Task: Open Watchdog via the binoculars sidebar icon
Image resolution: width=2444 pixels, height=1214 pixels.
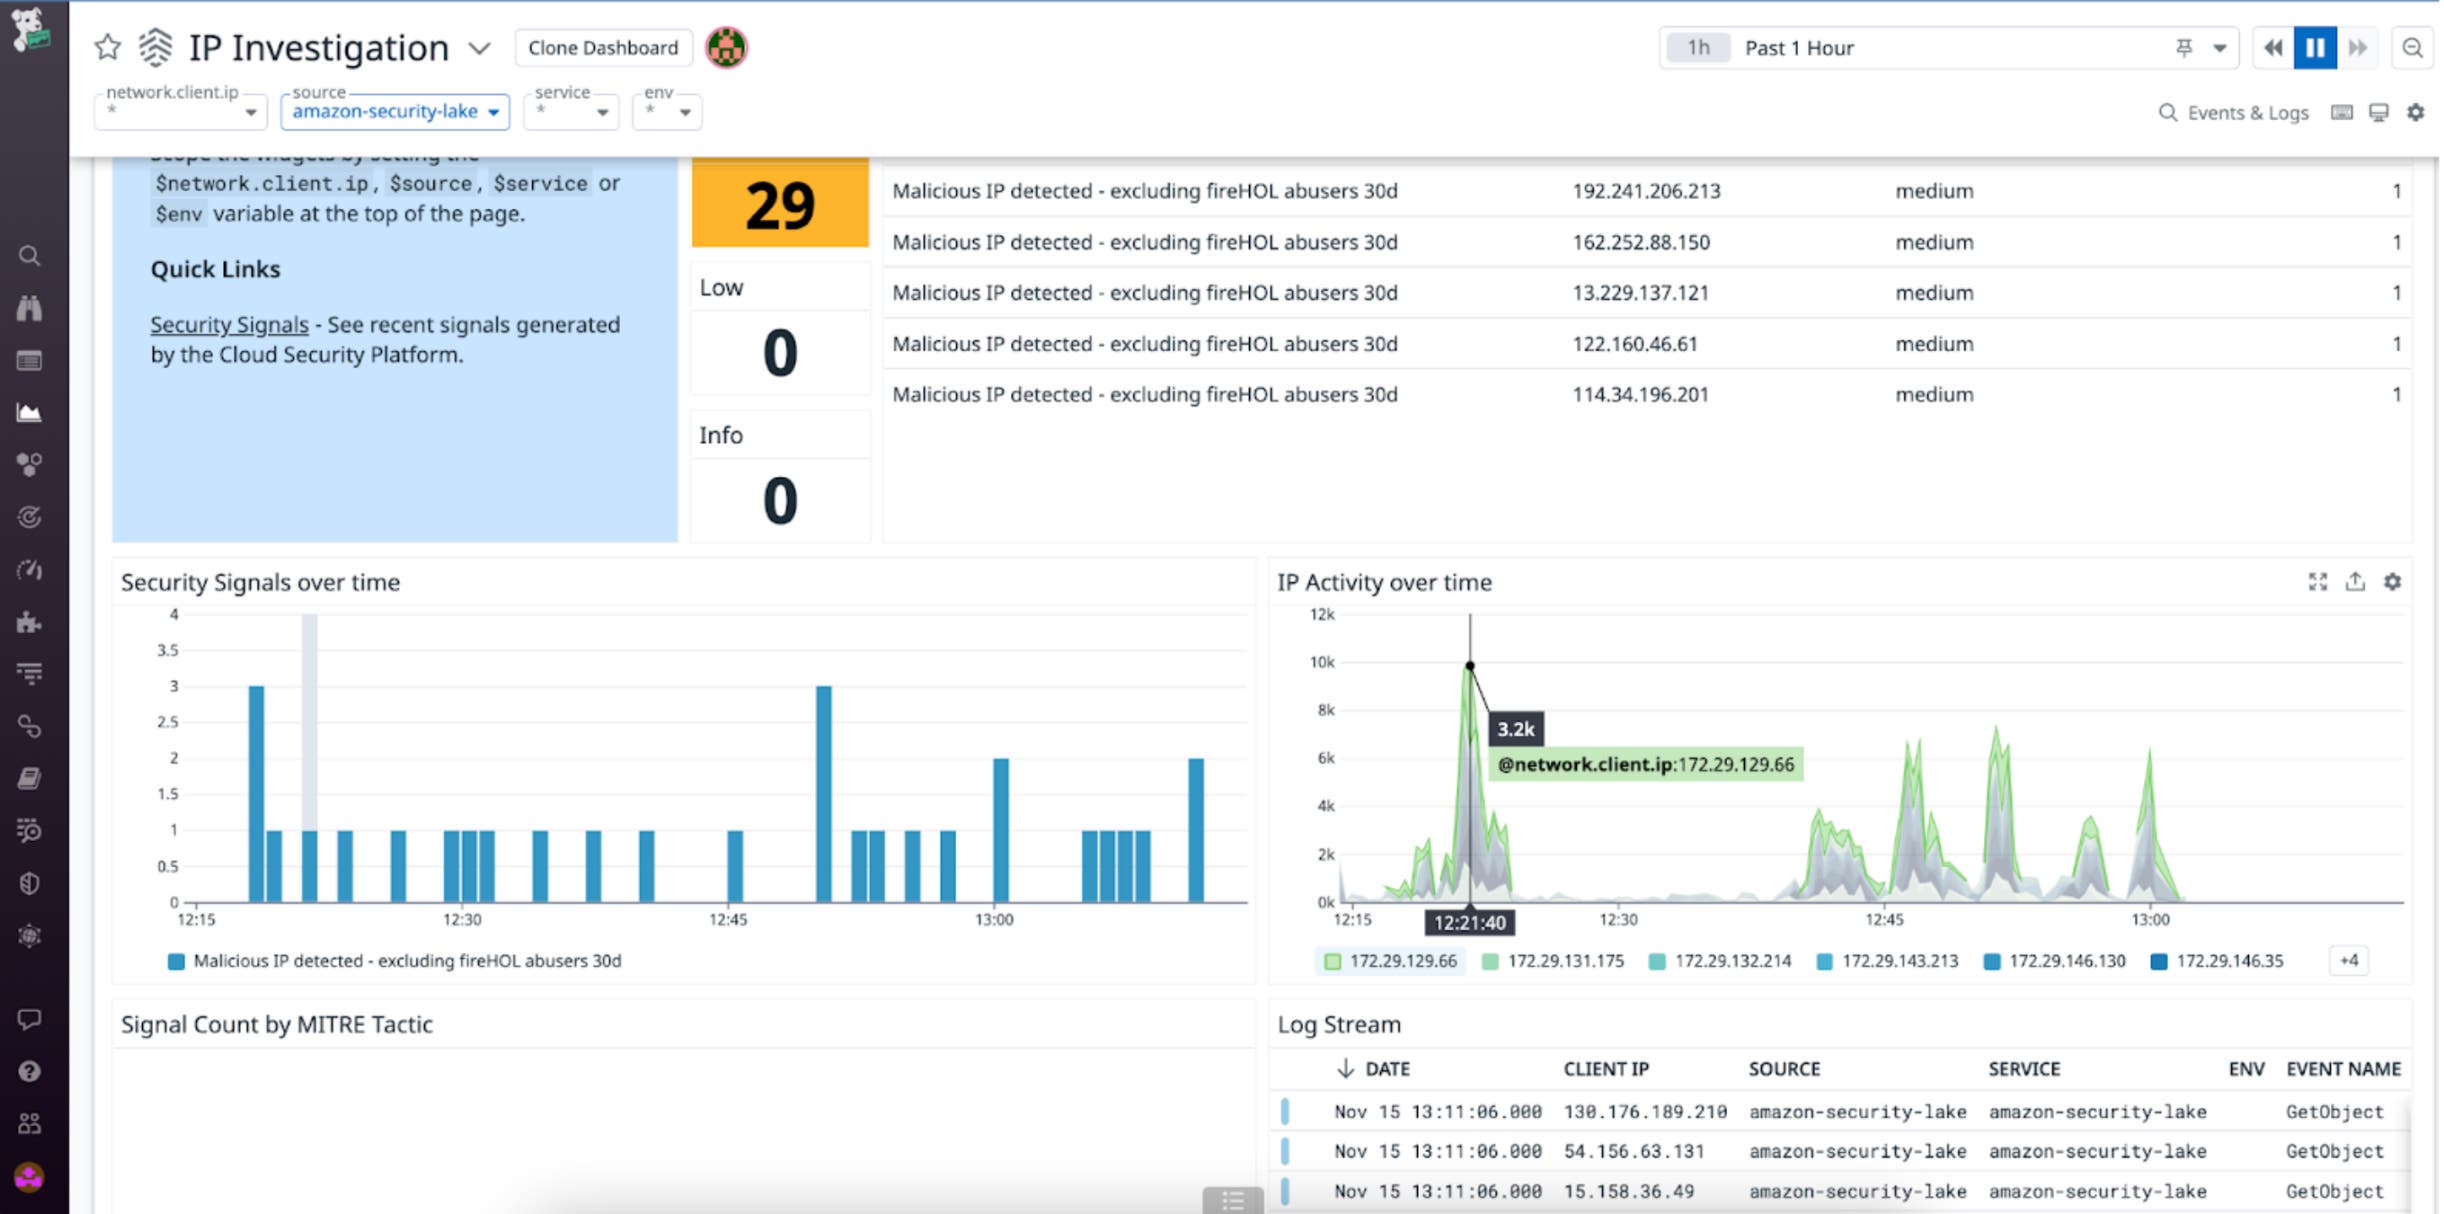Action: tap(29, 309)
